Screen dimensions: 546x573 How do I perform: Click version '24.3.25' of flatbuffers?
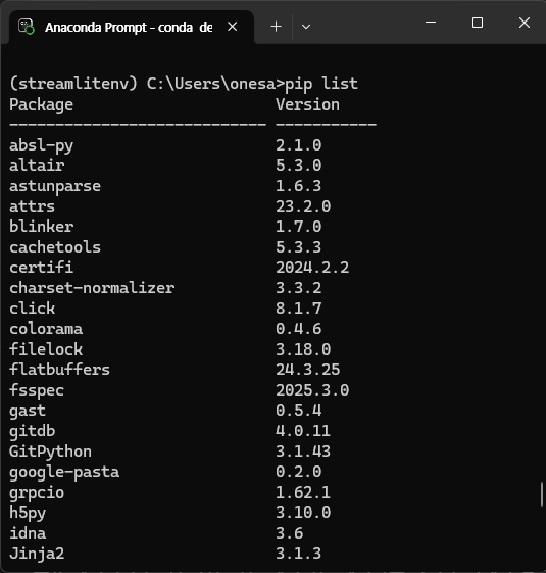tap(308, 369)
